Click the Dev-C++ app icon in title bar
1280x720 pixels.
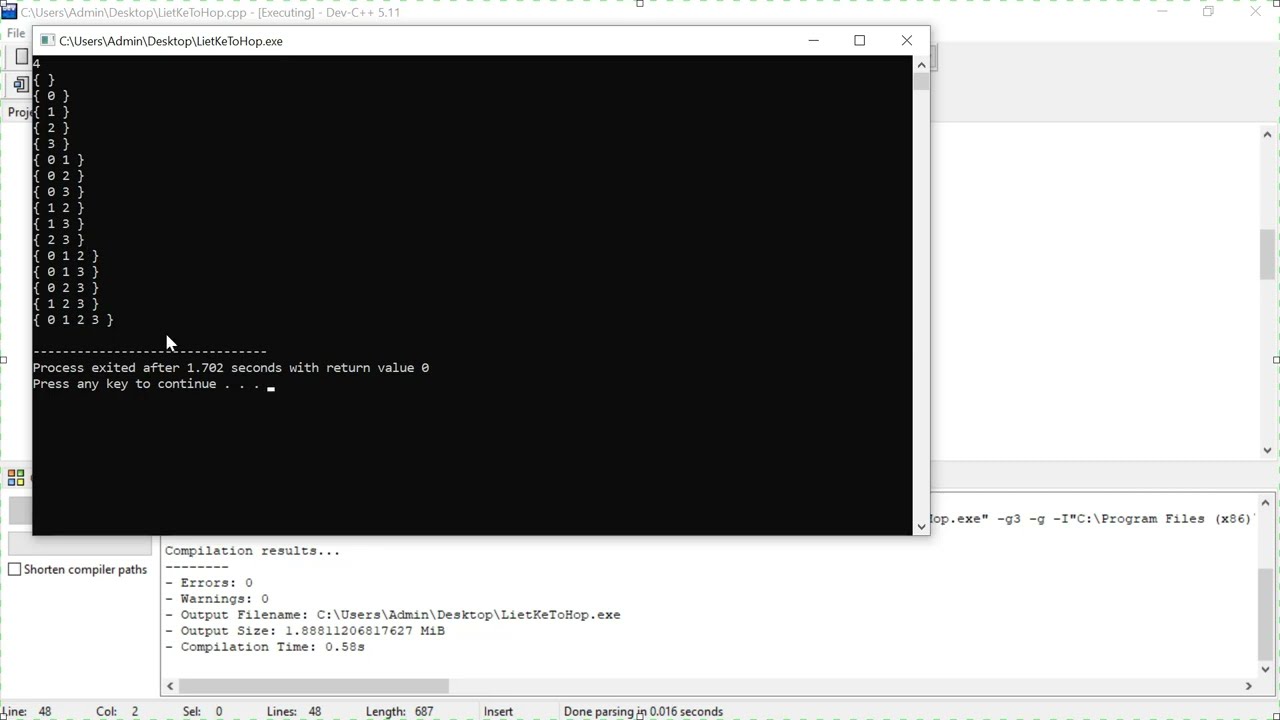[x=9, y=12]
